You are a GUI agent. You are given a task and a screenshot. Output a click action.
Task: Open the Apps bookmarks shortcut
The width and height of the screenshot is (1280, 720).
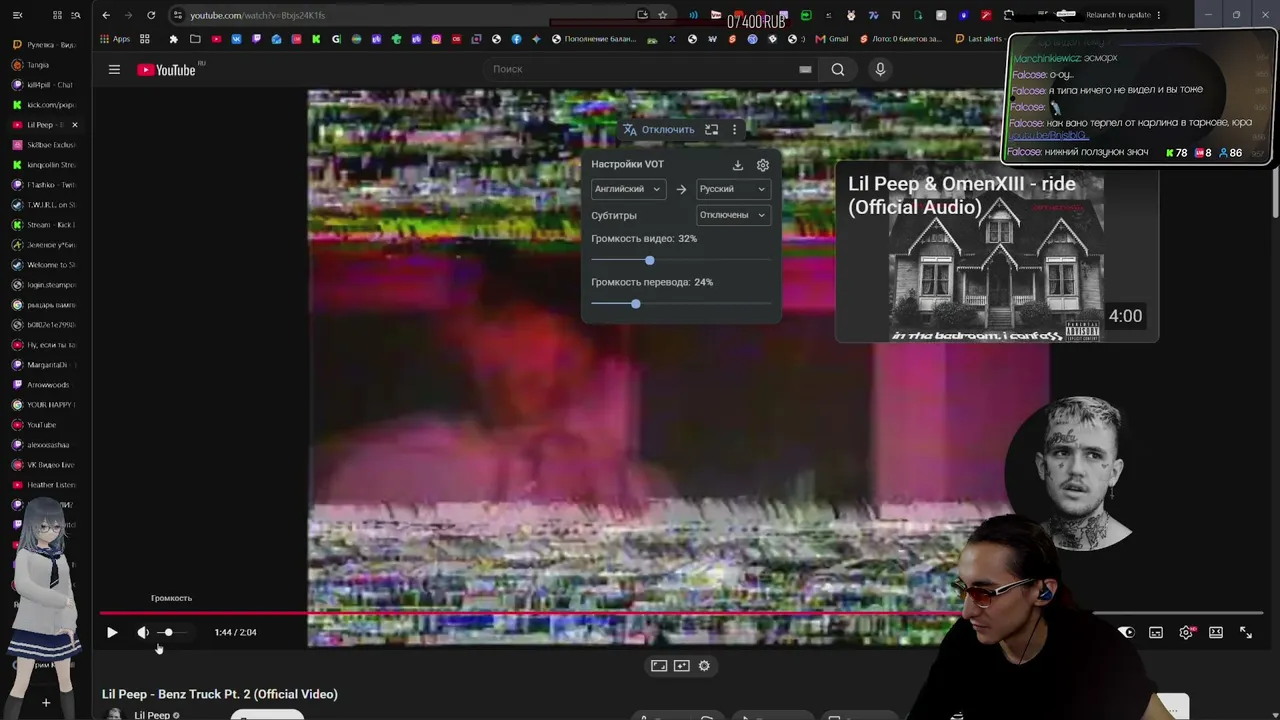click(x=115, y=39)
